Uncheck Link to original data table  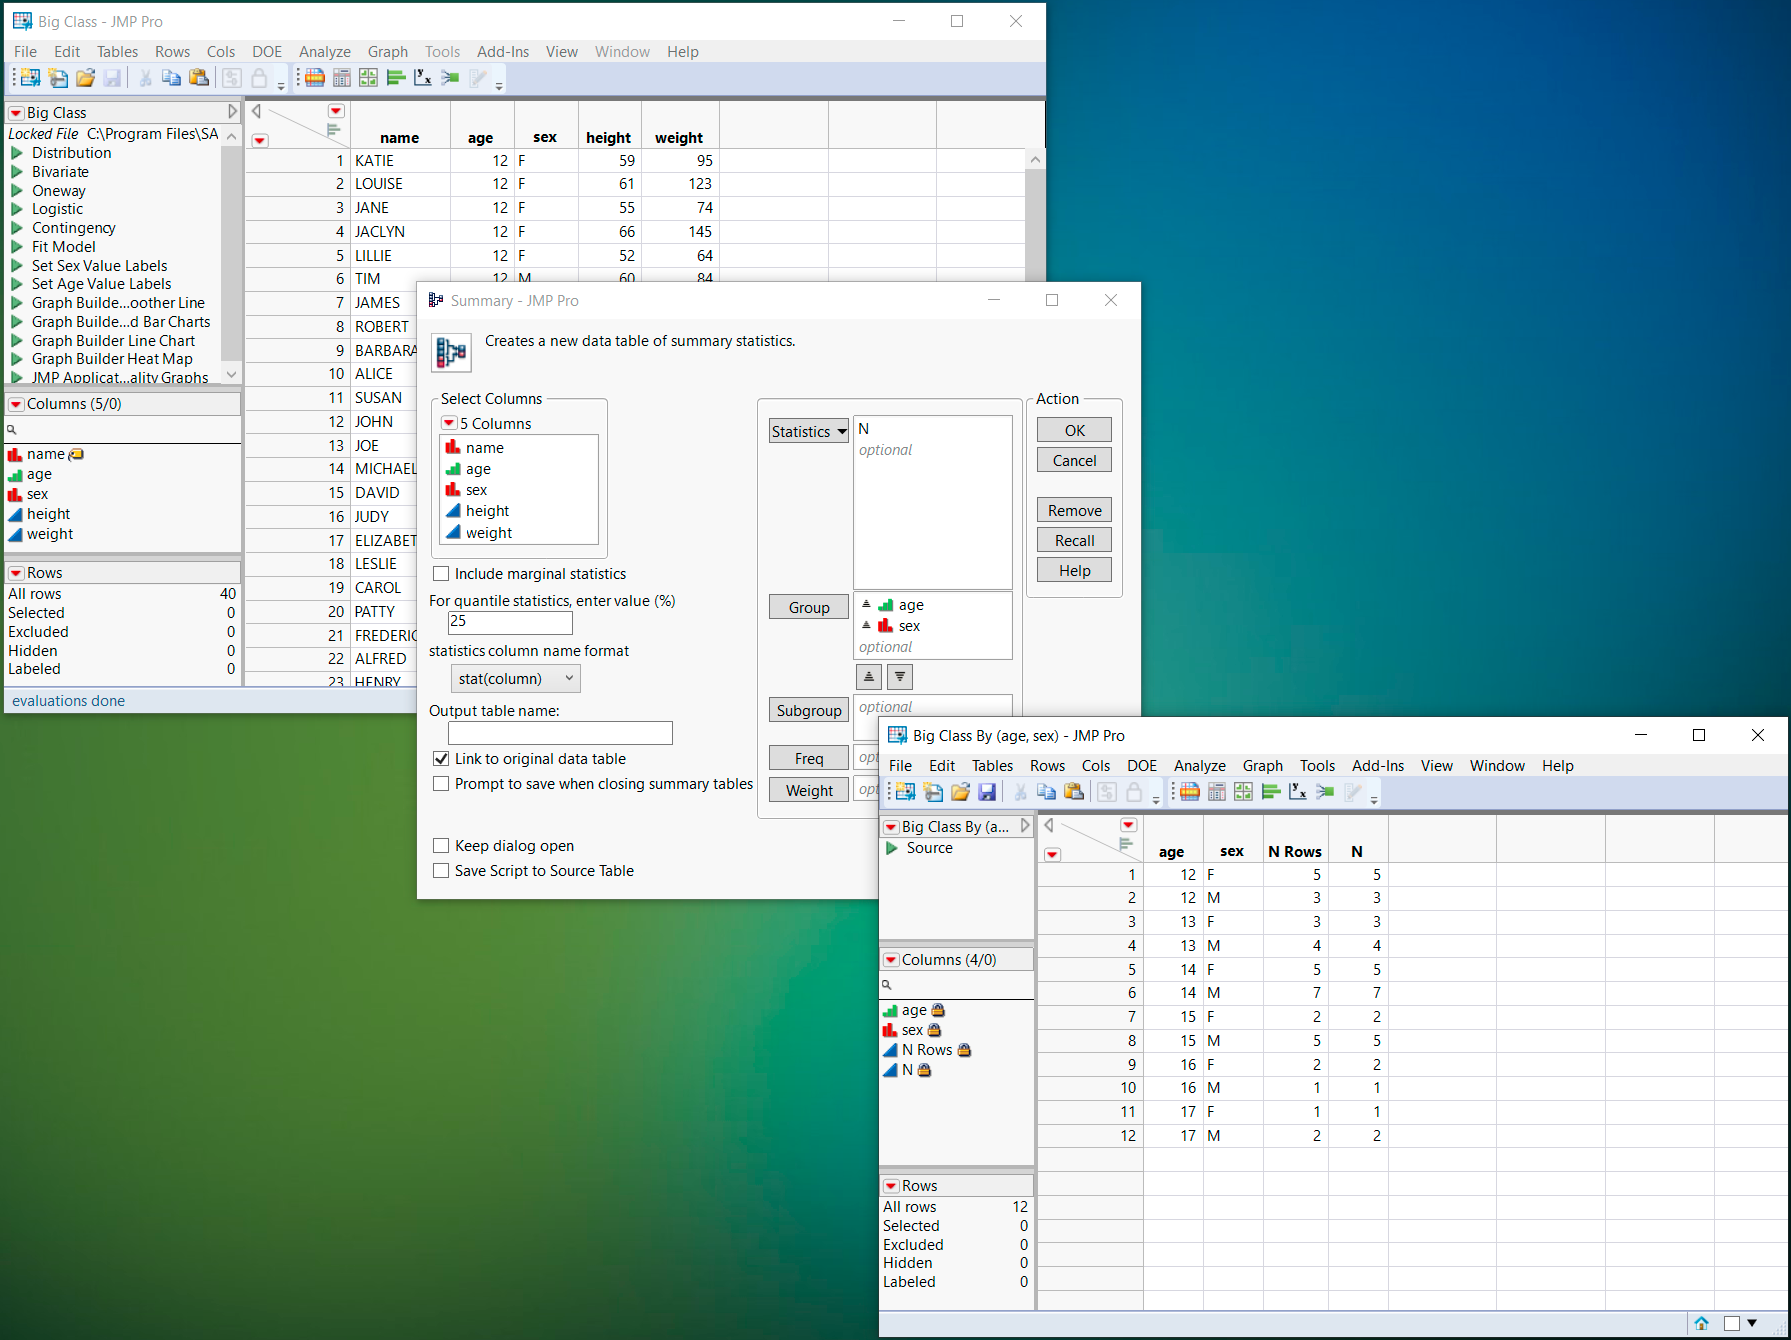point(441,759)
